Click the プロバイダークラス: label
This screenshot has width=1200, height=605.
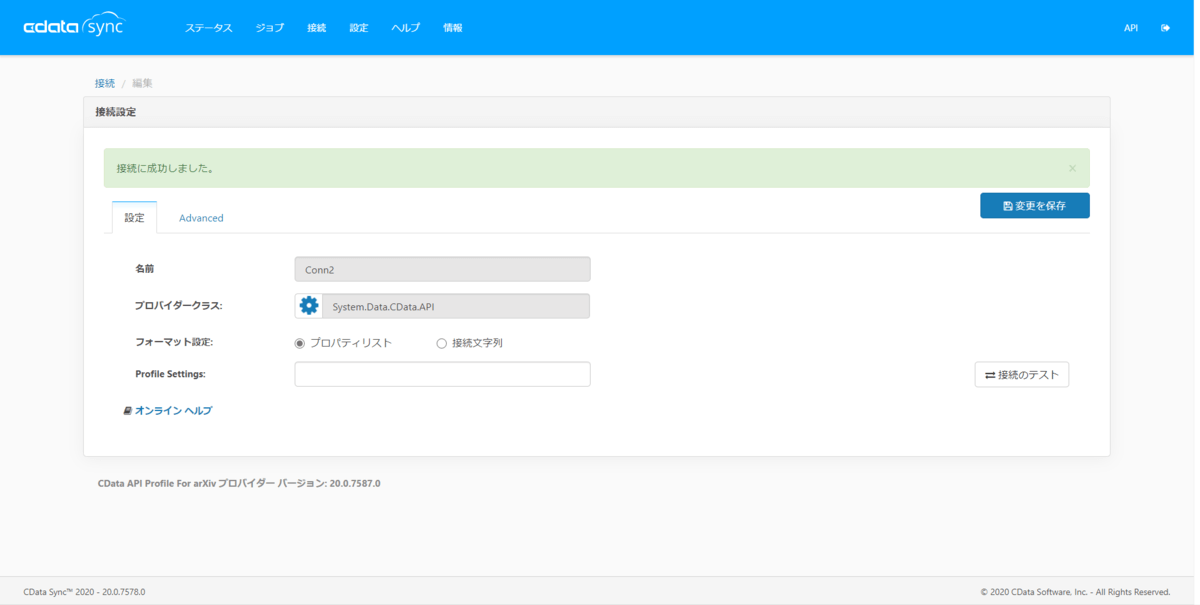pos(178,306)
